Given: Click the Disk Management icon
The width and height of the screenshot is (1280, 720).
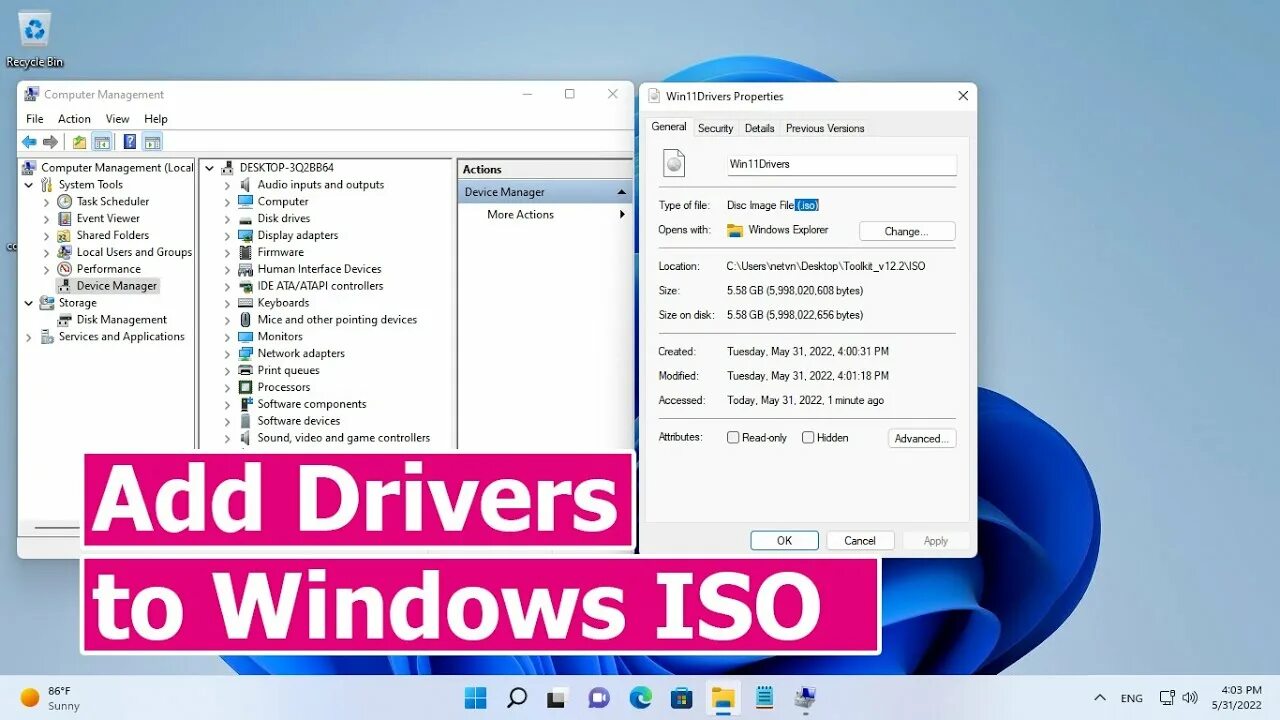Looking at the screenshot, I should [x=65, y=319].
